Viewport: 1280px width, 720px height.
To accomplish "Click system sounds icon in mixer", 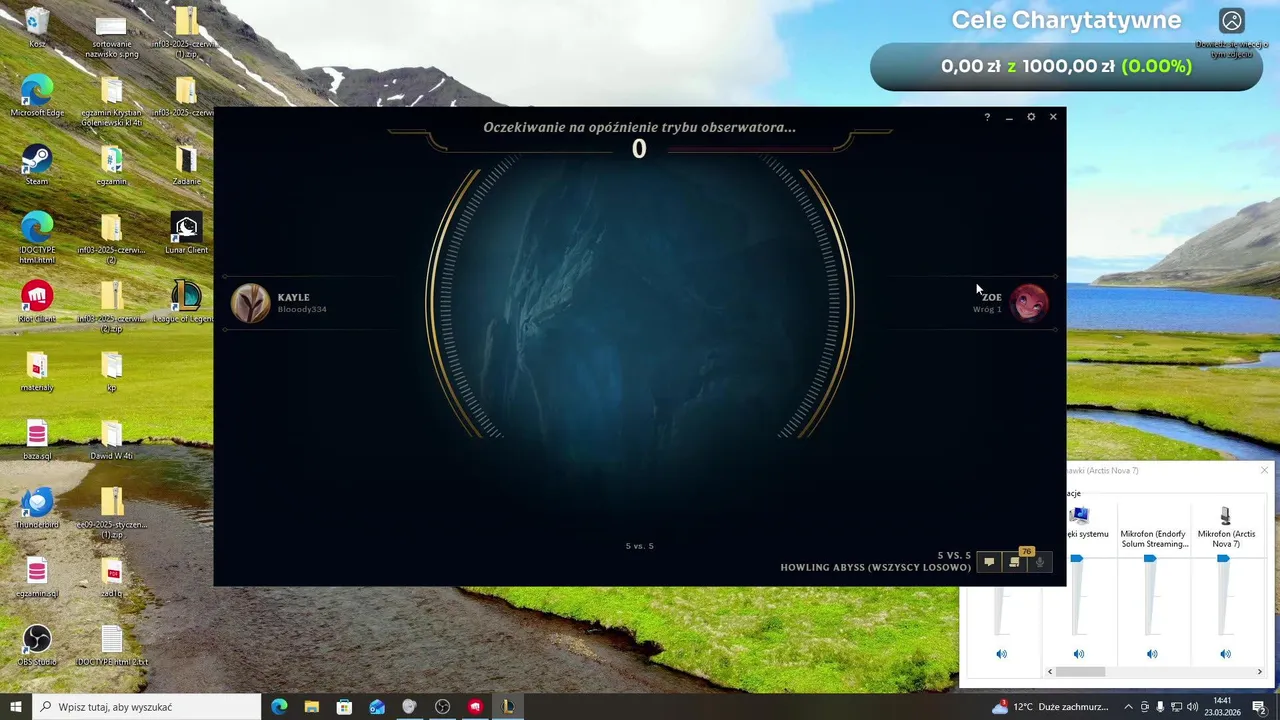I will (1078, 515).
